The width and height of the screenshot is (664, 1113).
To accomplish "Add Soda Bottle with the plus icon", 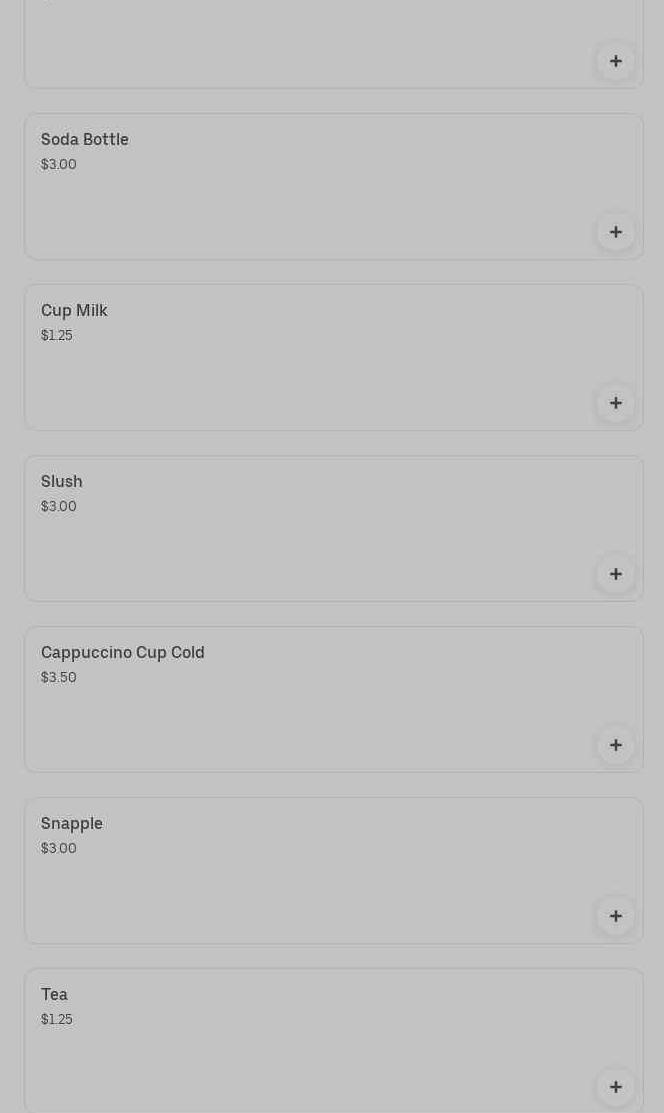I will 615,232.
